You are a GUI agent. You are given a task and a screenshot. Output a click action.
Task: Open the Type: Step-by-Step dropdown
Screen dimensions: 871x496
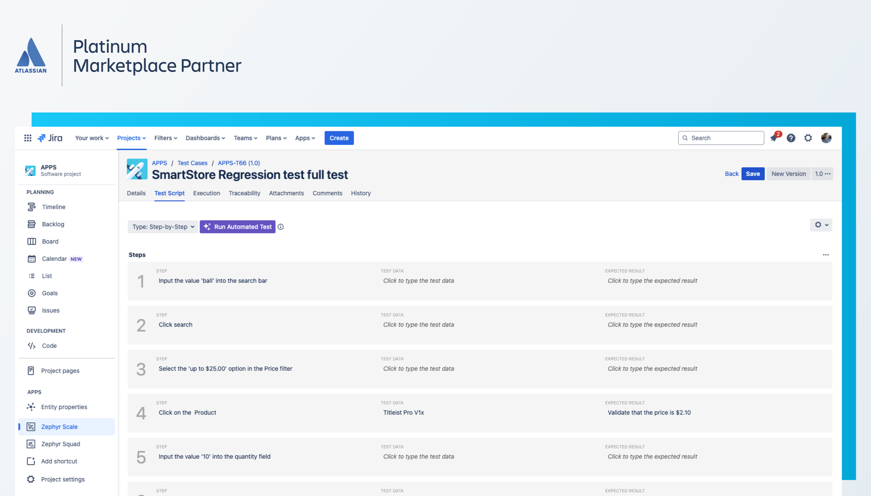click(x=163, y=227)
